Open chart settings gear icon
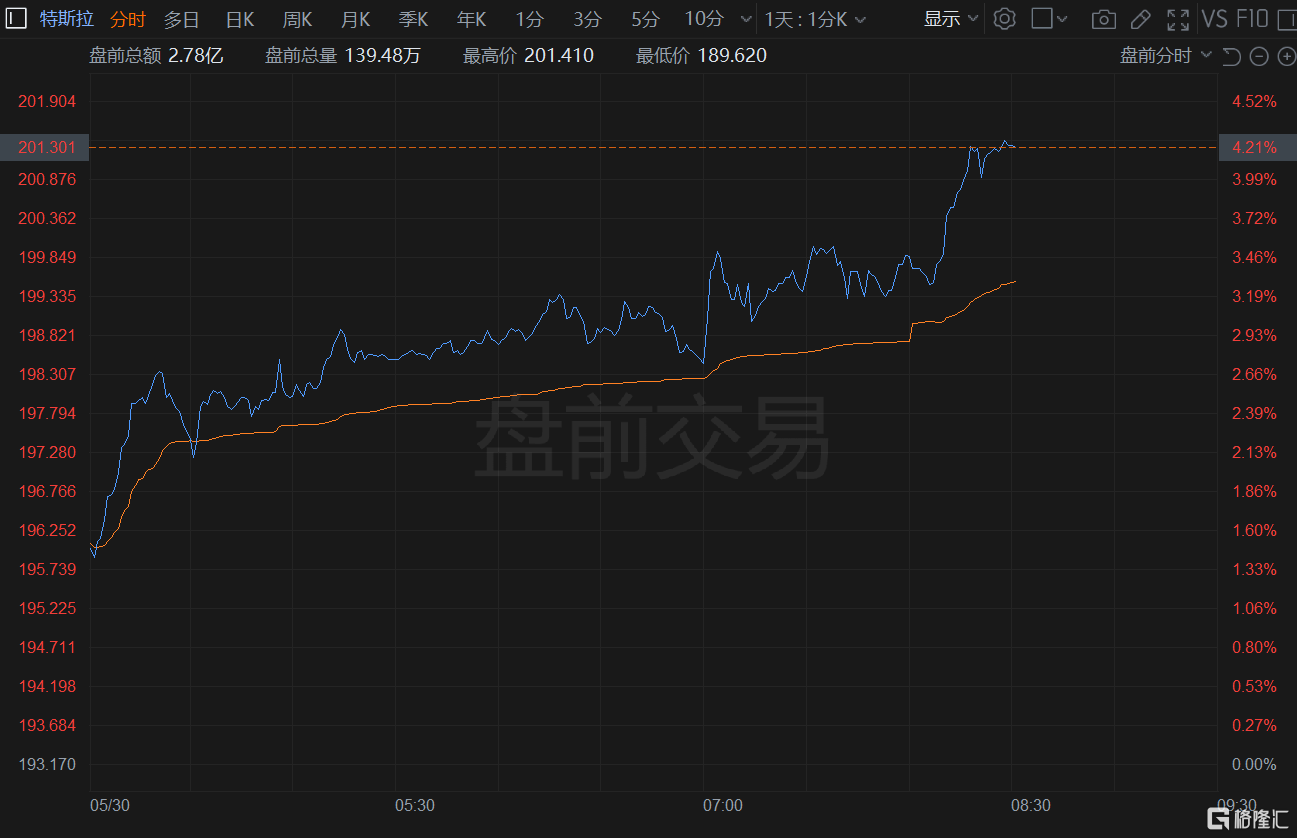 pos(1004,18)
